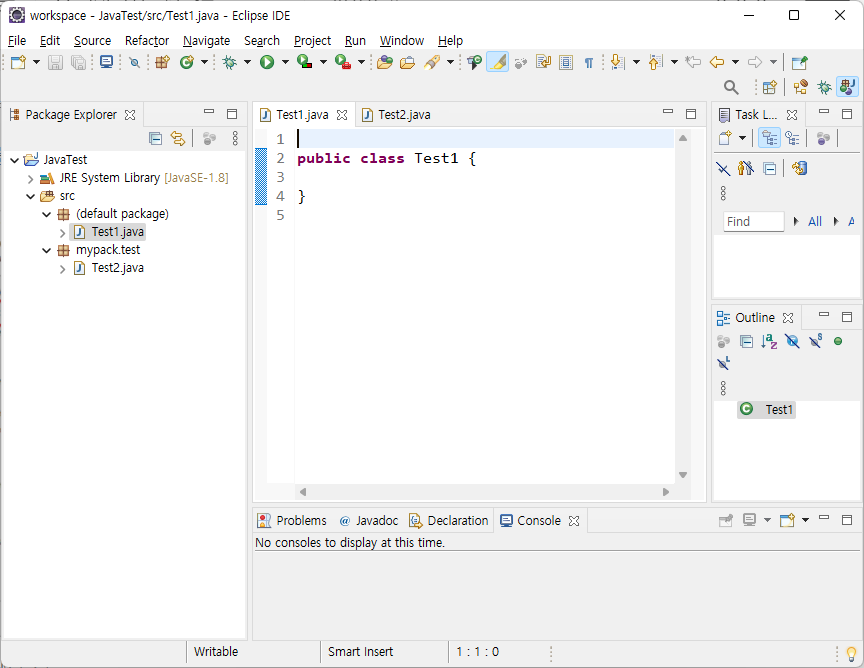
Task: Click the Open Perspective icon
Action: click(x=770, y=87)
